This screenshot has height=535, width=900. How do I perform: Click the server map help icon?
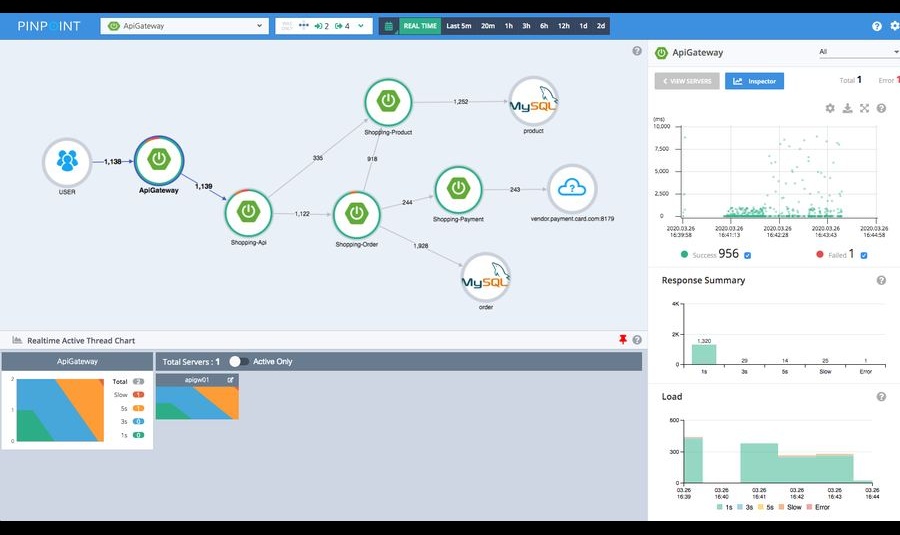pos(637,51)
